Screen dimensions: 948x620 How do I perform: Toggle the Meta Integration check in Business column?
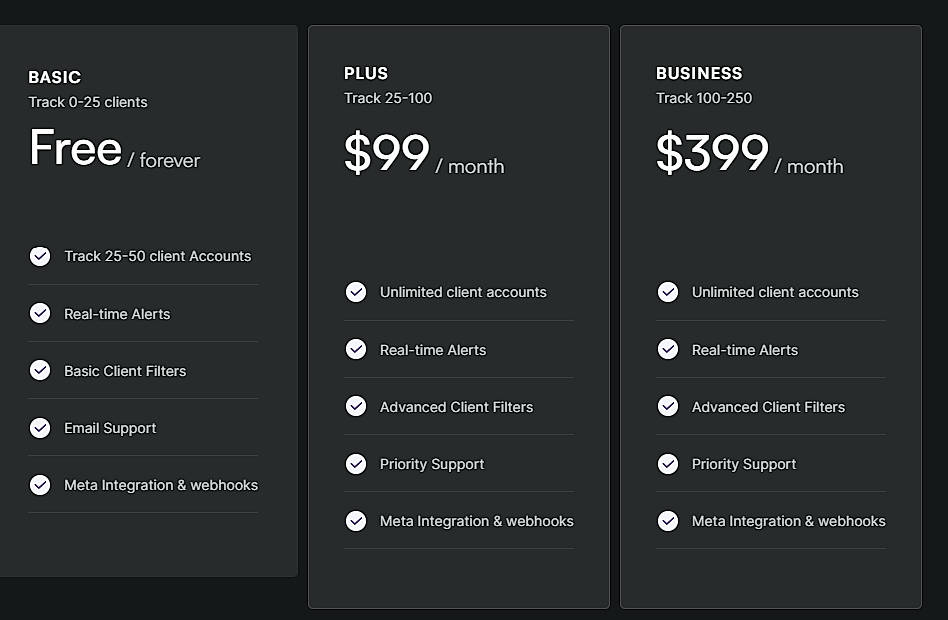[x=668, y=521]
